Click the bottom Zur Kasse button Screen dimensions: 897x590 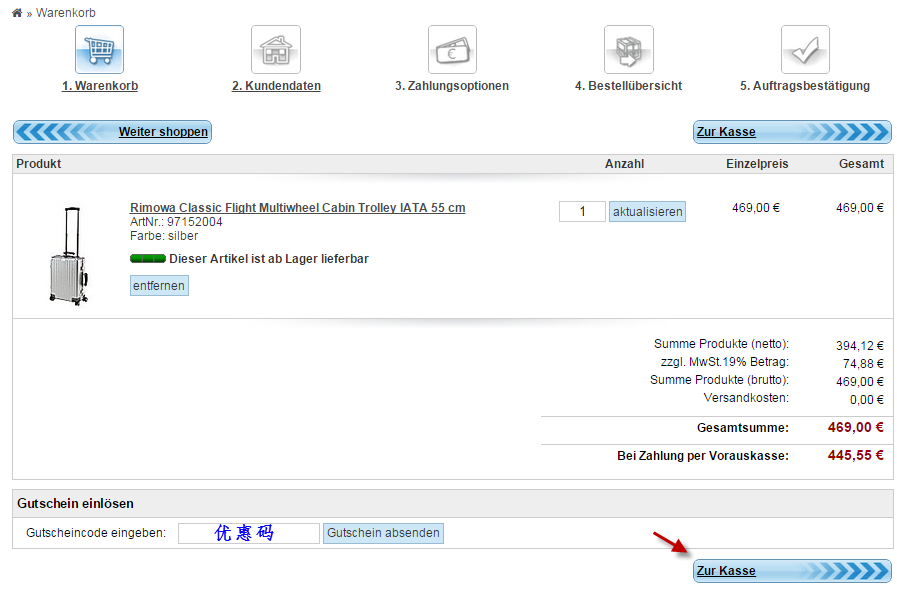click(x=792, y=571)
